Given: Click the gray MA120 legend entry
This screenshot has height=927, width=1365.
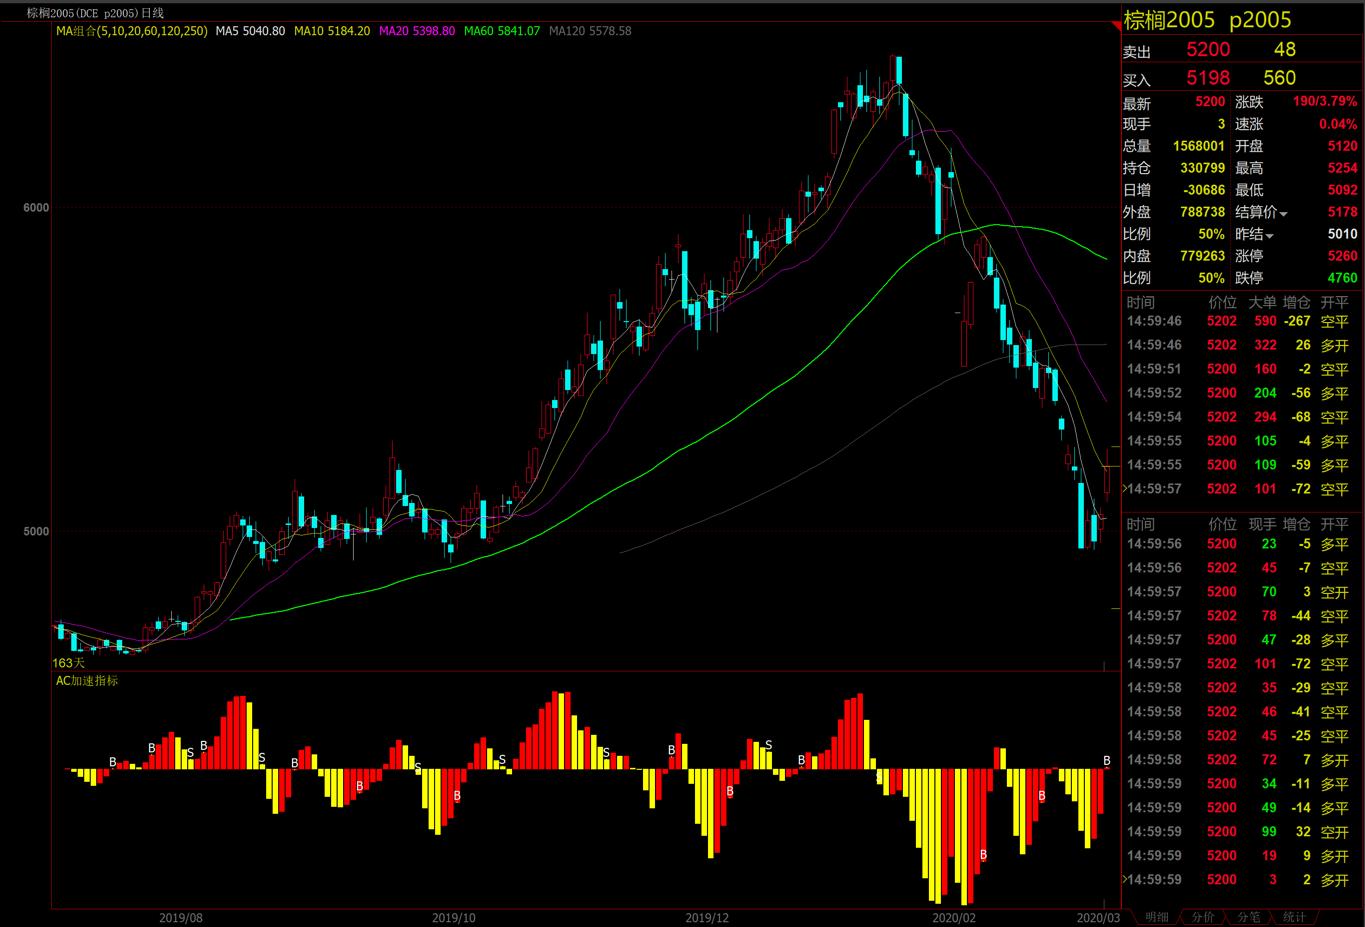Looking at the screenshot, I should tap(590, 31).
